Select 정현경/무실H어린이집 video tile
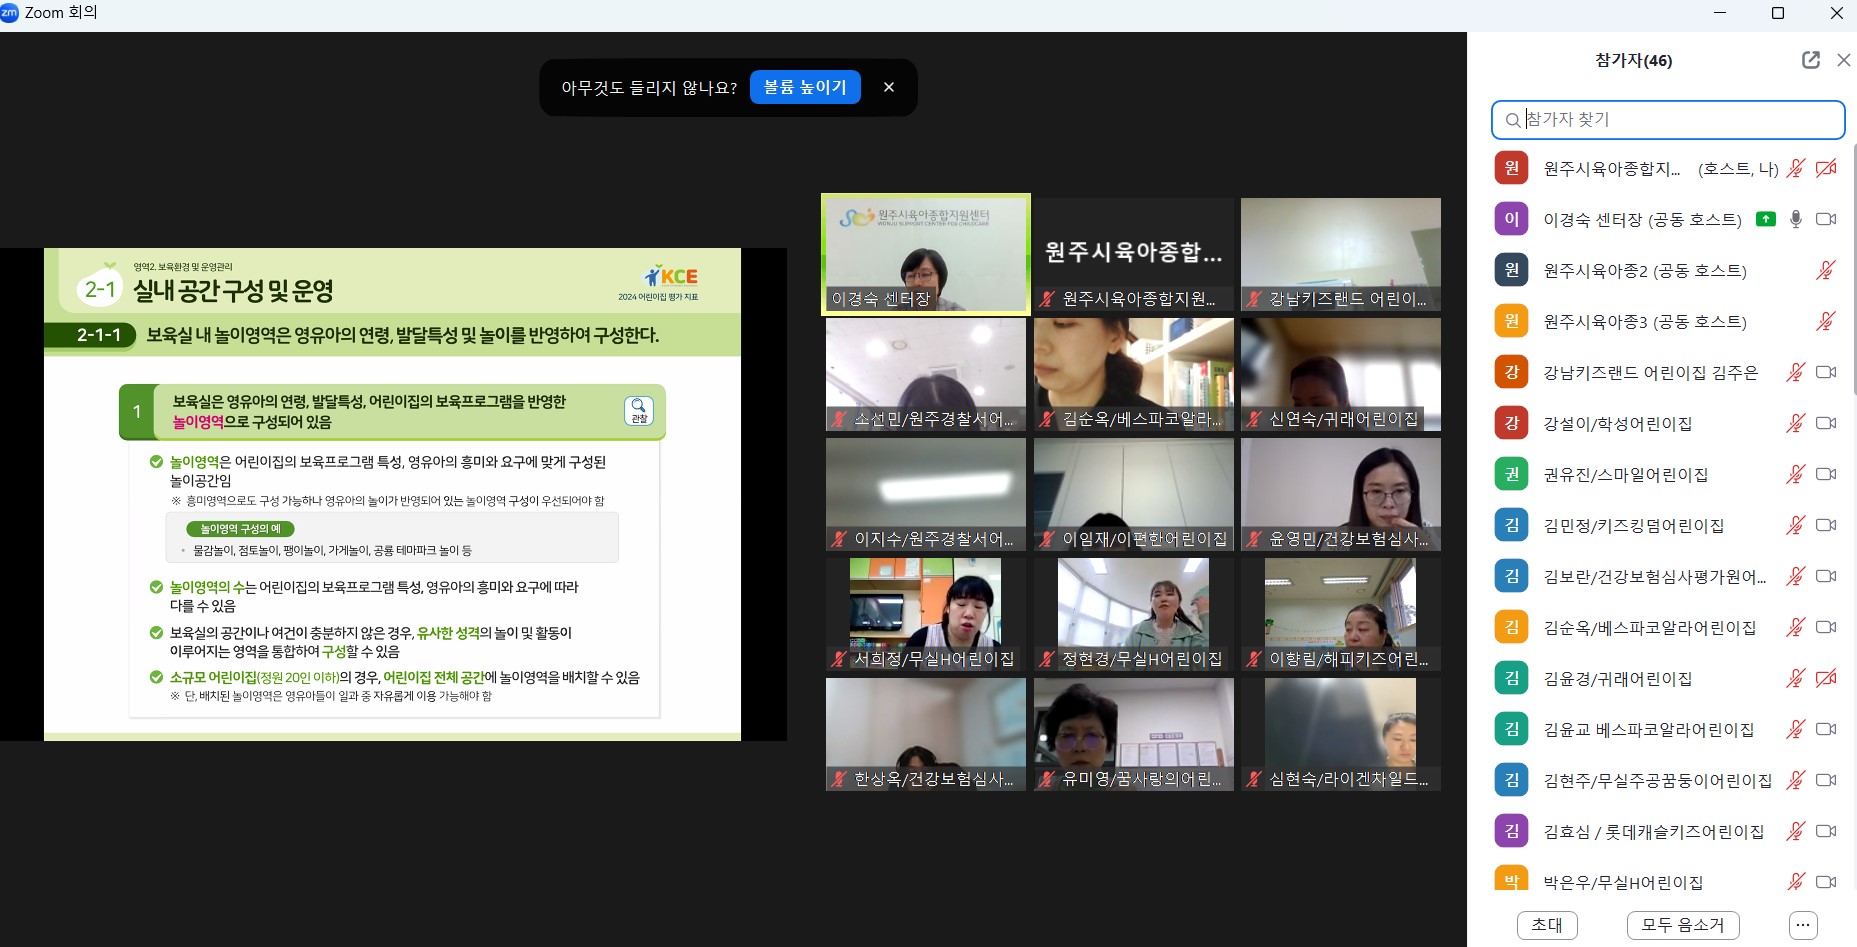This screenshot has height=947, width=1857. click(x=1133, y=614)
